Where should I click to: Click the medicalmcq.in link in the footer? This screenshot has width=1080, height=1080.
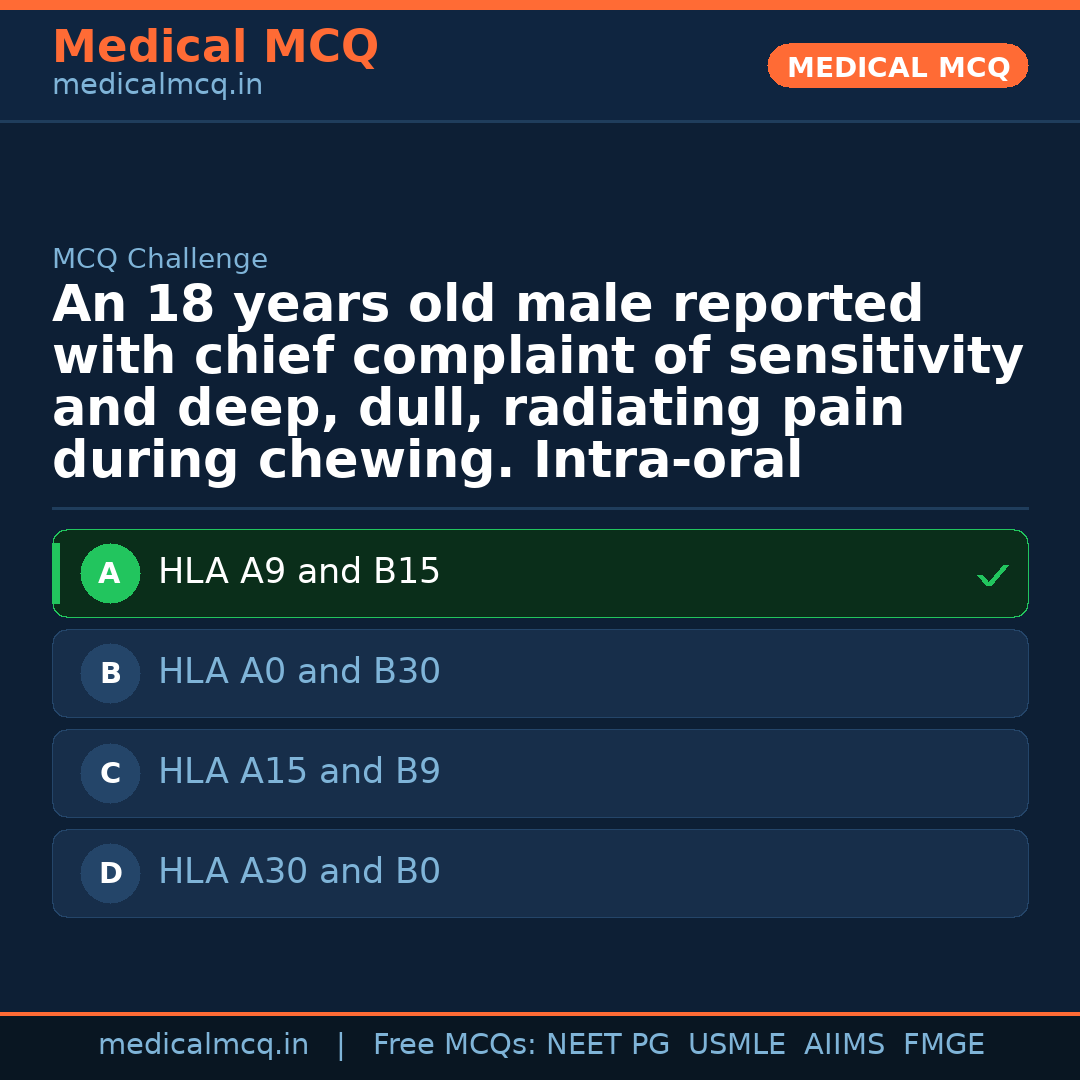tap(203, 1044)
